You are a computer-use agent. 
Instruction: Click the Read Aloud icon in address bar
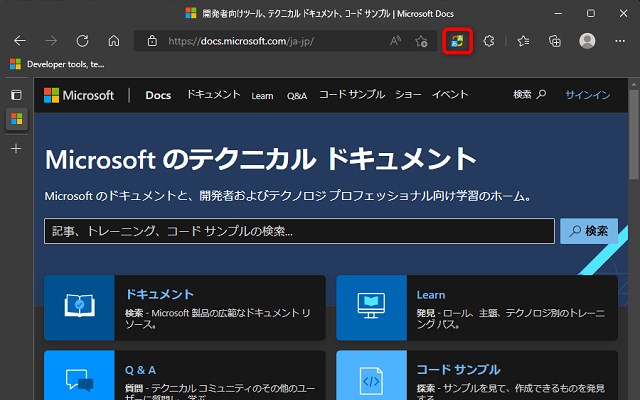tap(395, 41)
